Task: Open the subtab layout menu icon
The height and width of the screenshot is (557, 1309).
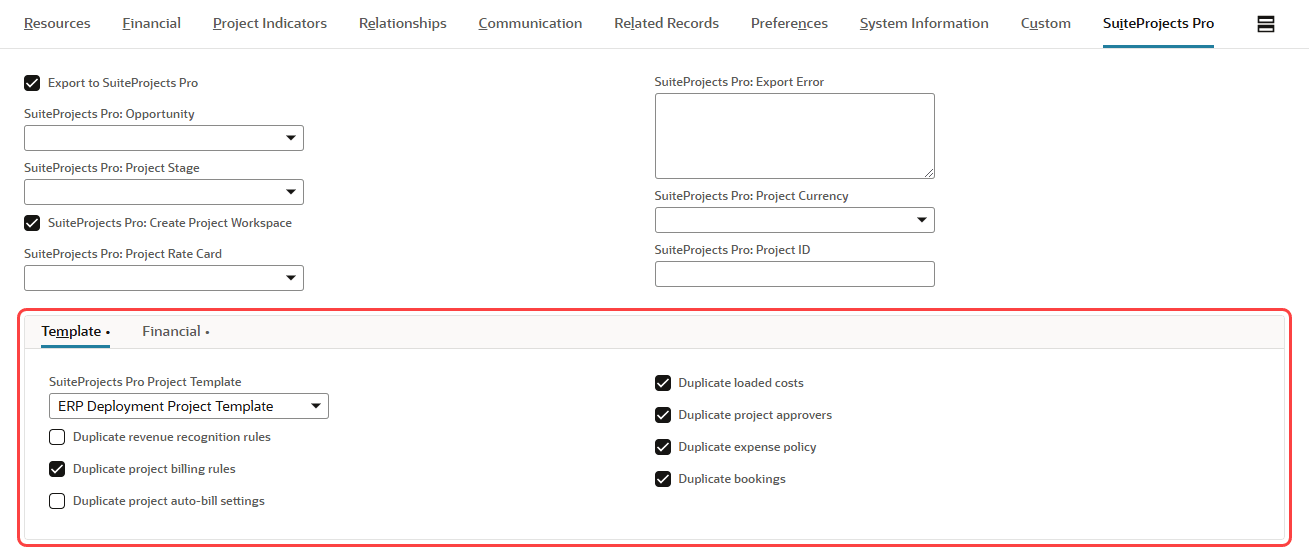Action: point(1265,24)
